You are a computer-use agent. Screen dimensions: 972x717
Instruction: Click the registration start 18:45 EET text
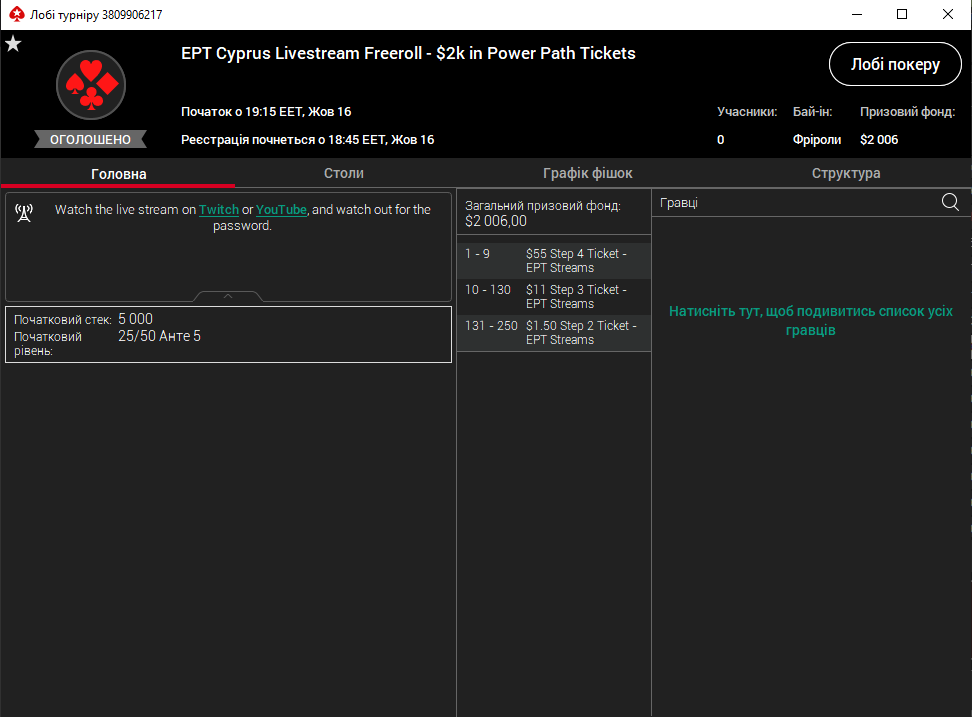(307, 139)
